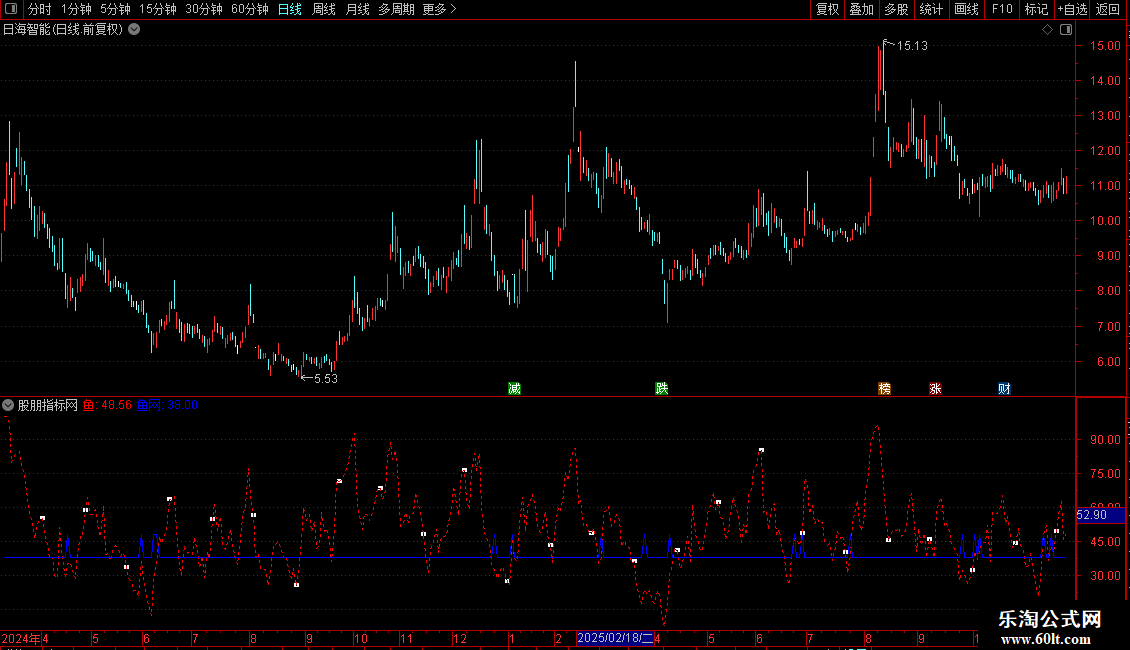Image resolution: width=1130 pixels, height=650 pixels.
Task: Click the 2024年 label on time axis
Action: 21,638
